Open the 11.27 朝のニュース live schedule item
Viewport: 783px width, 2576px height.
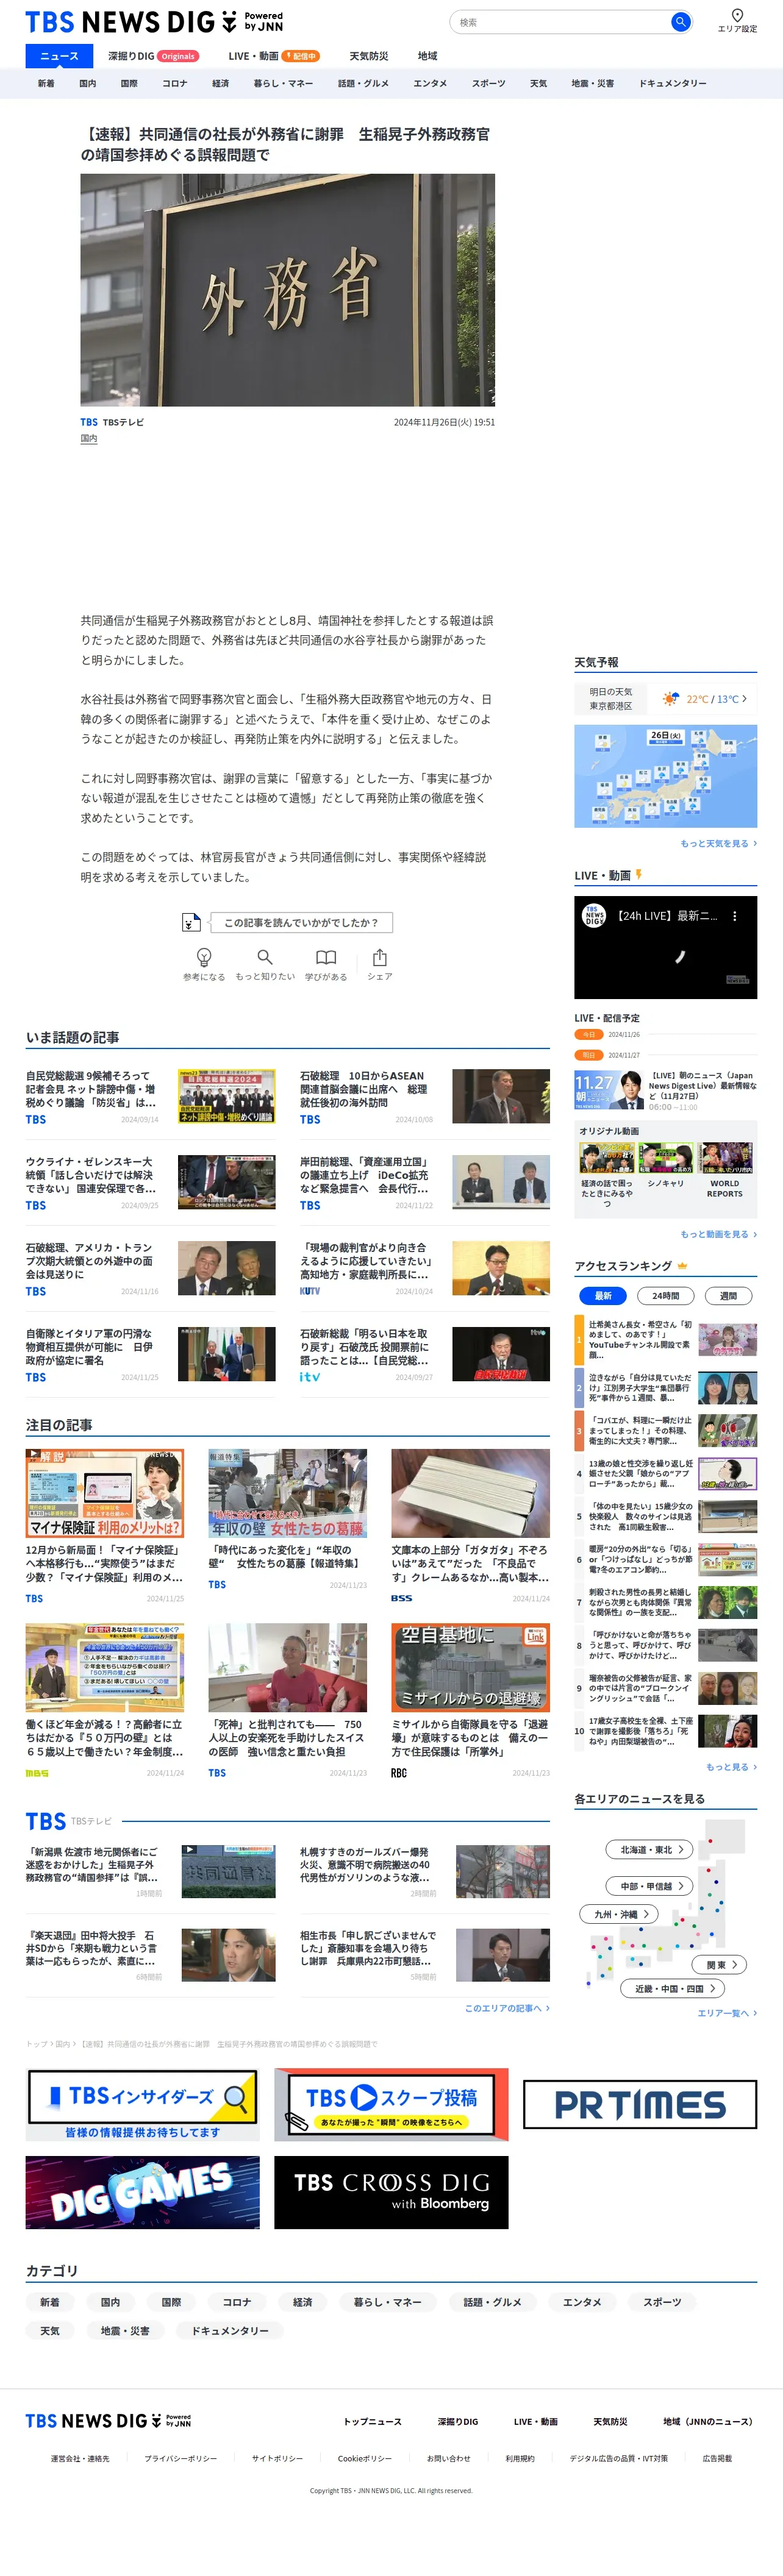(666, 1090)
